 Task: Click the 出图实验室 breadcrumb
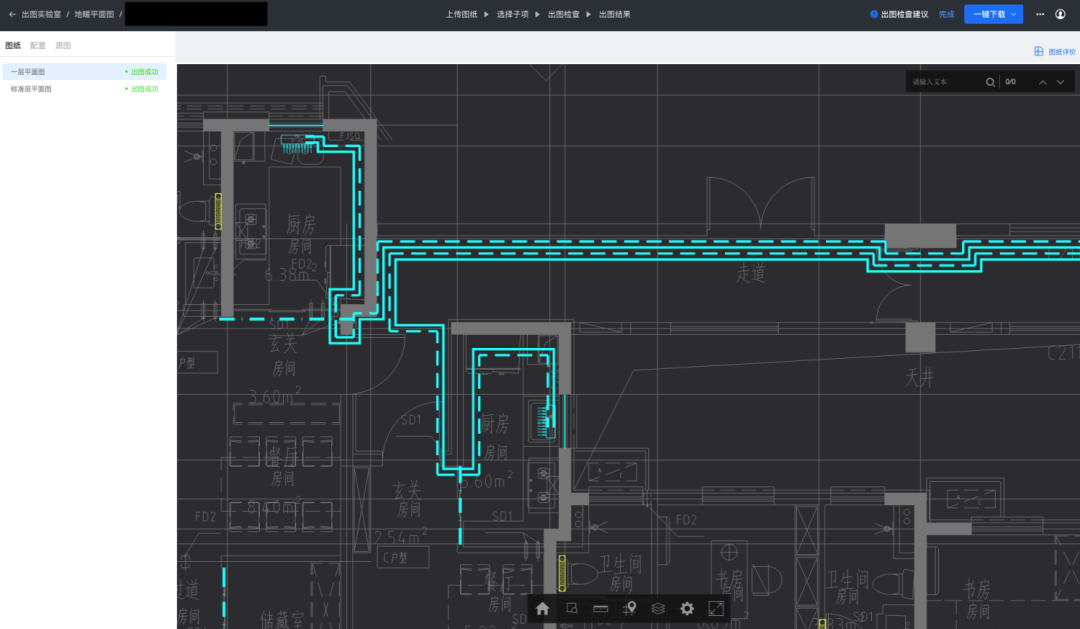coord(41,14)
